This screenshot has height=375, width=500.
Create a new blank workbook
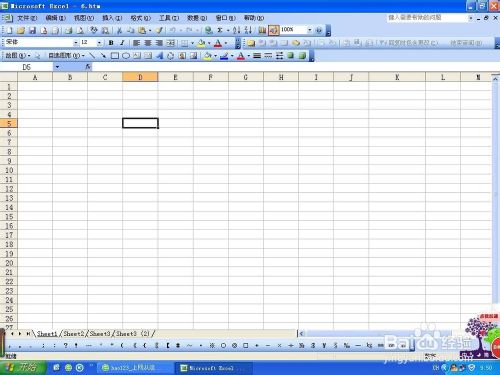pos(9,30)
